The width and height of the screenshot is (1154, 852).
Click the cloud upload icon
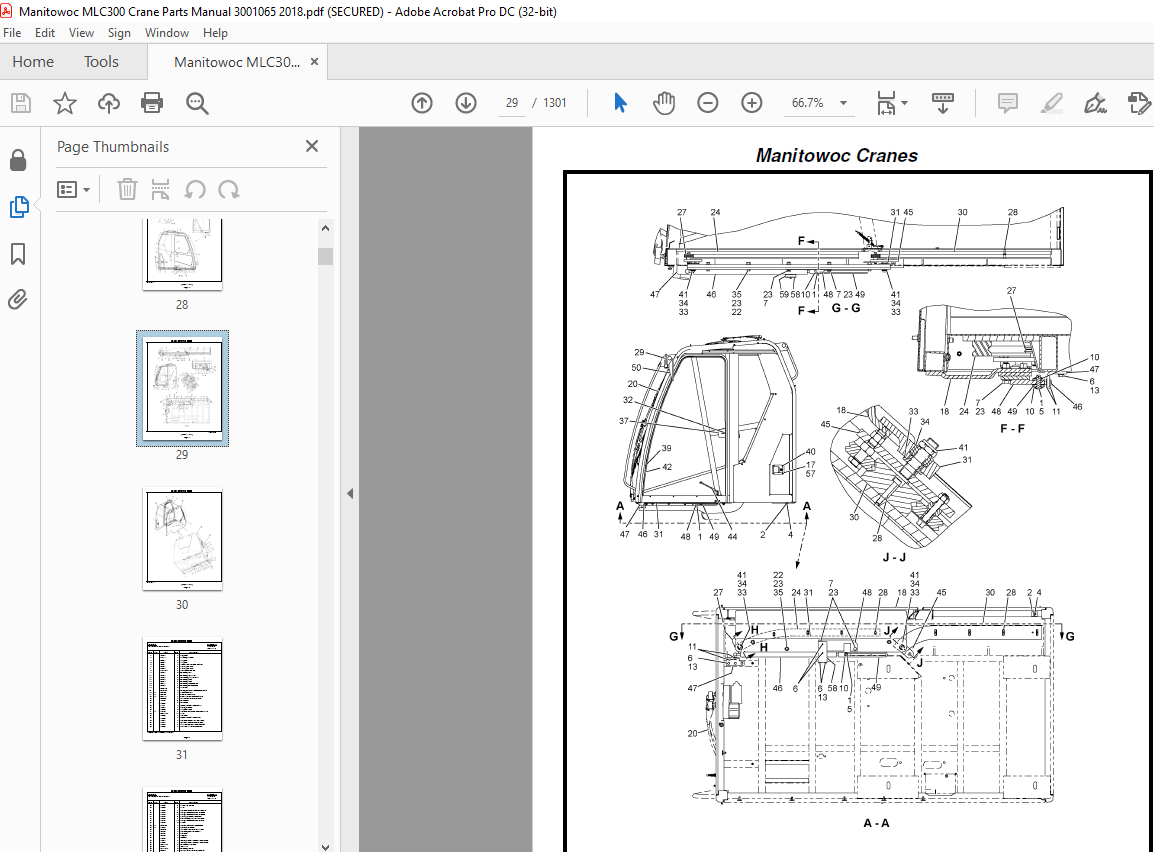[109, 103]
